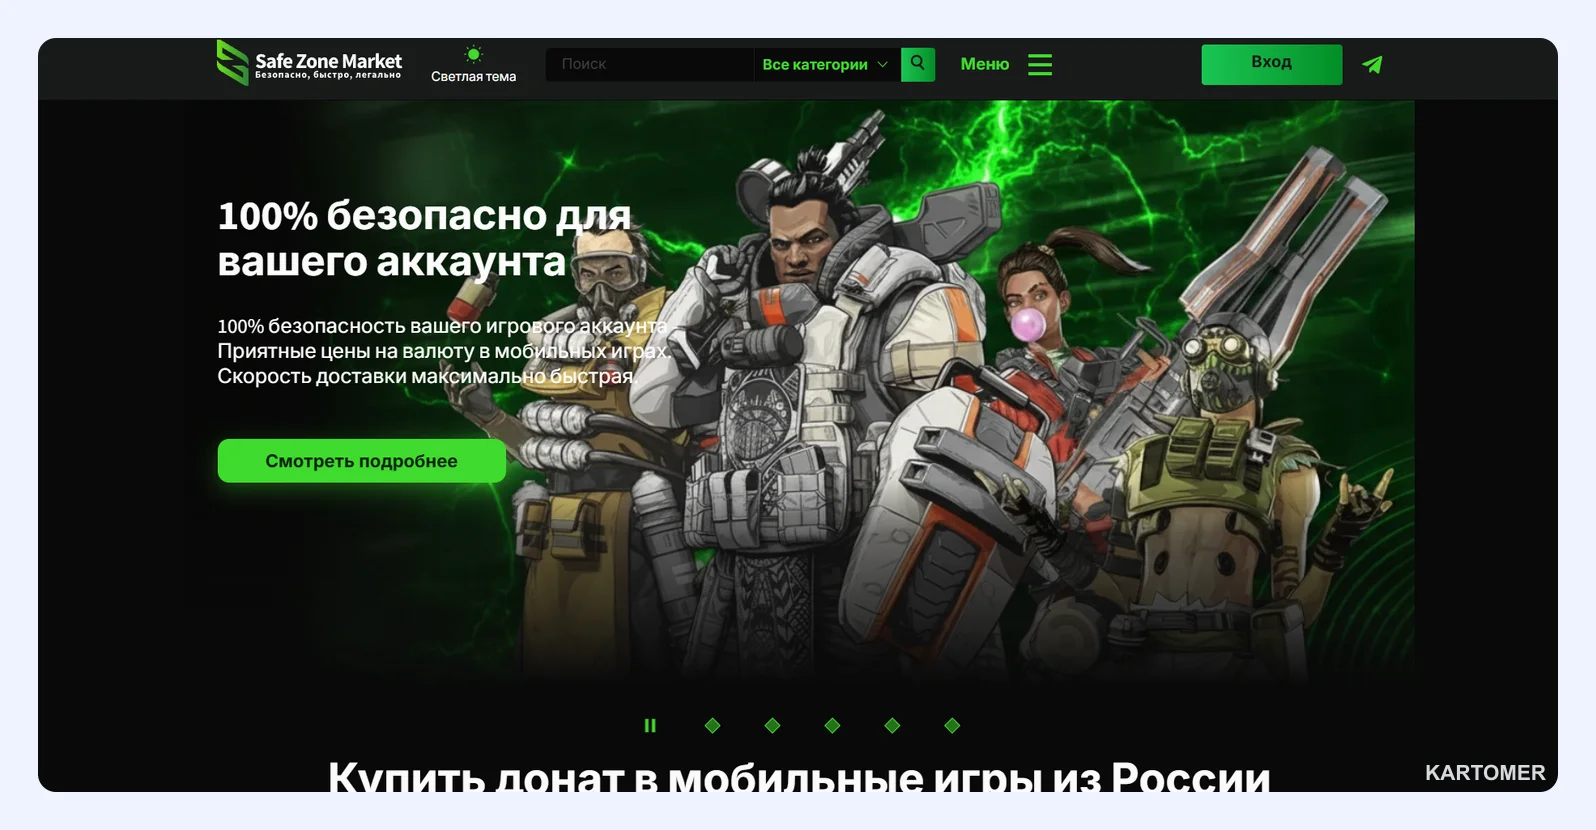Image resolution: width=1596 pixels, height=830 pixels.
Task: Click the Вход login button
Action: [1271, 64]
